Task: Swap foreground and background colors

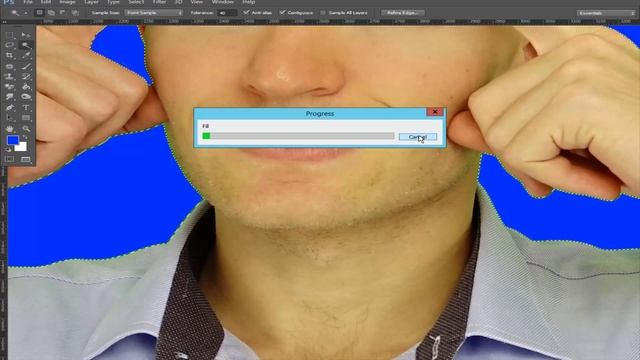Action: 25,138
